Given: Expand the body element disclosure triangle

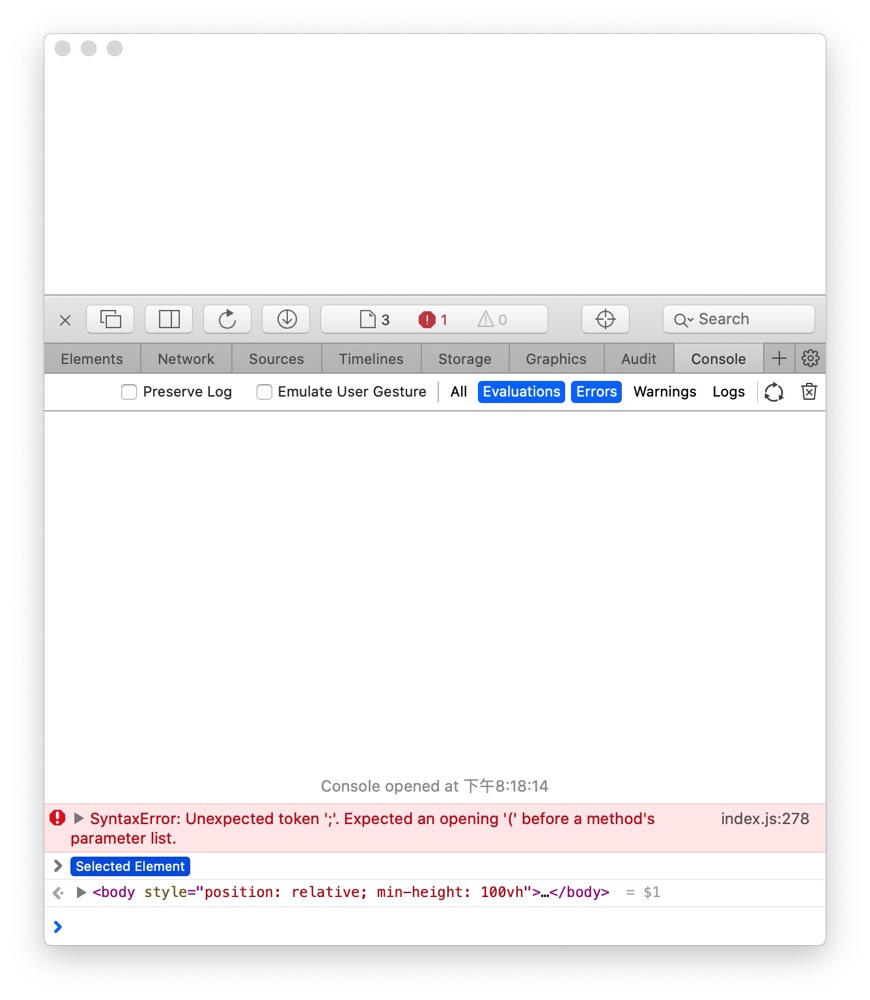Looking at the screenshot, I should click(x=81, y=892).
